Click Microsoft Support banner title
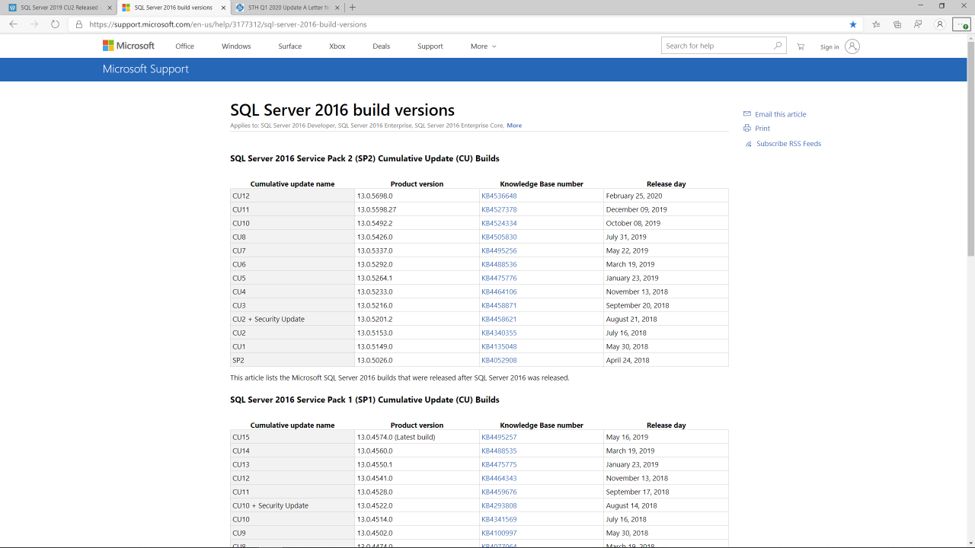975x548 pixels. 146,69
